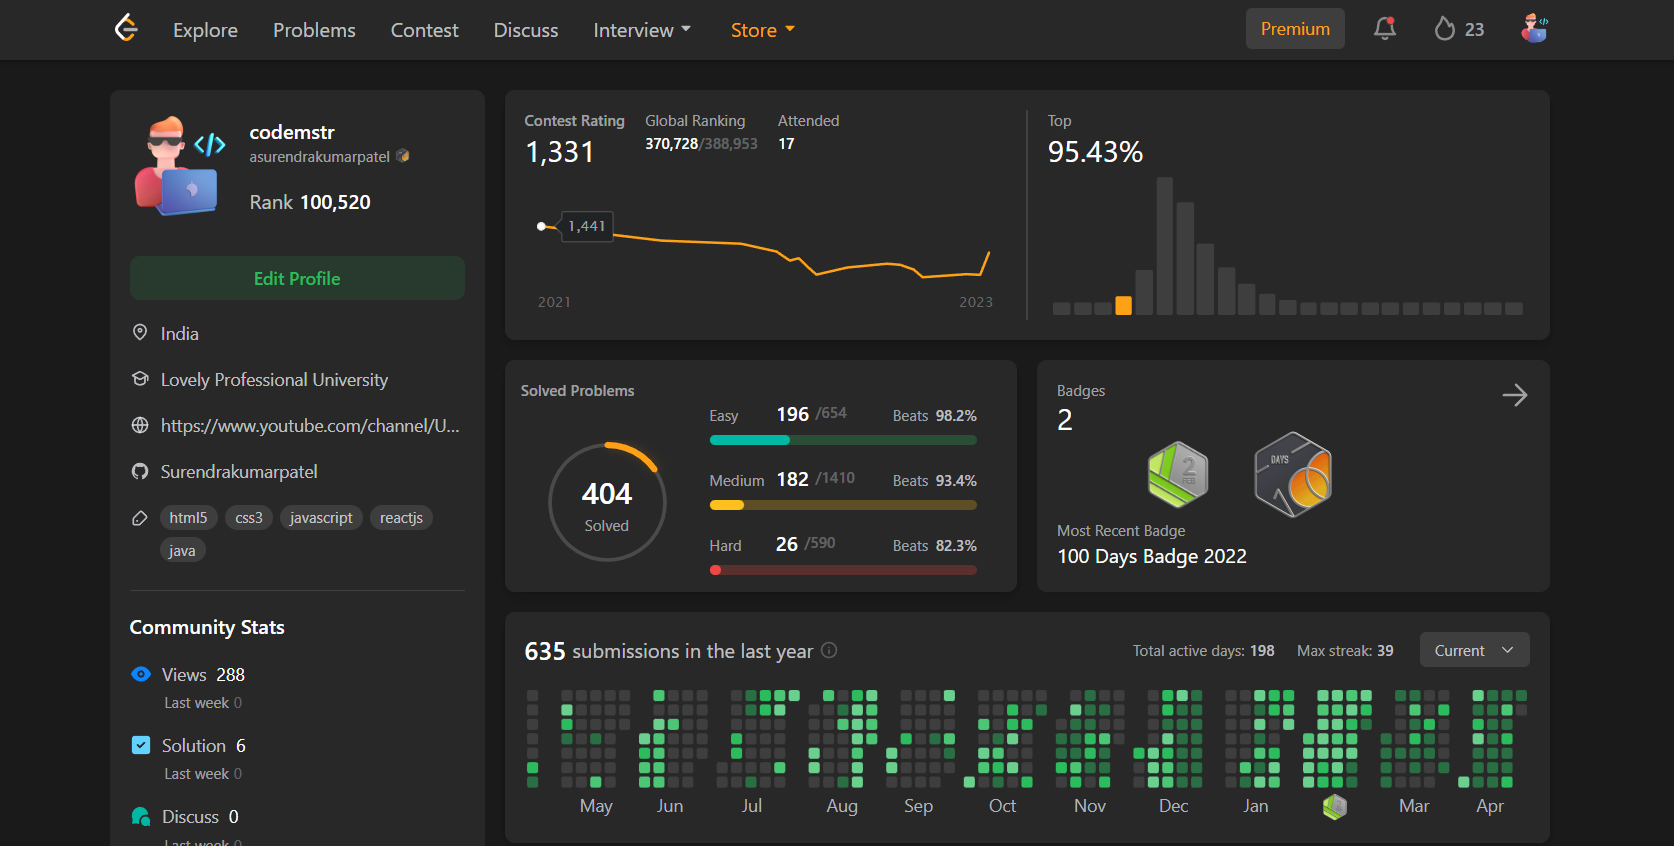Open the user avatar menu
Screen dimensions: 1674x846
tap(1534, 29)
